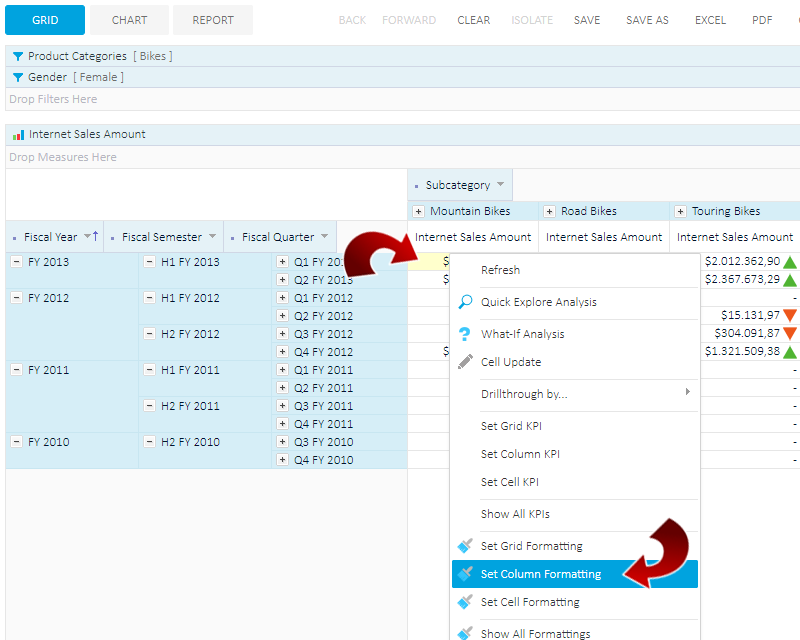This screenshot has width=800, height=640.
Task: Click the CLEAR toolbar button
Action: point(473,20)
